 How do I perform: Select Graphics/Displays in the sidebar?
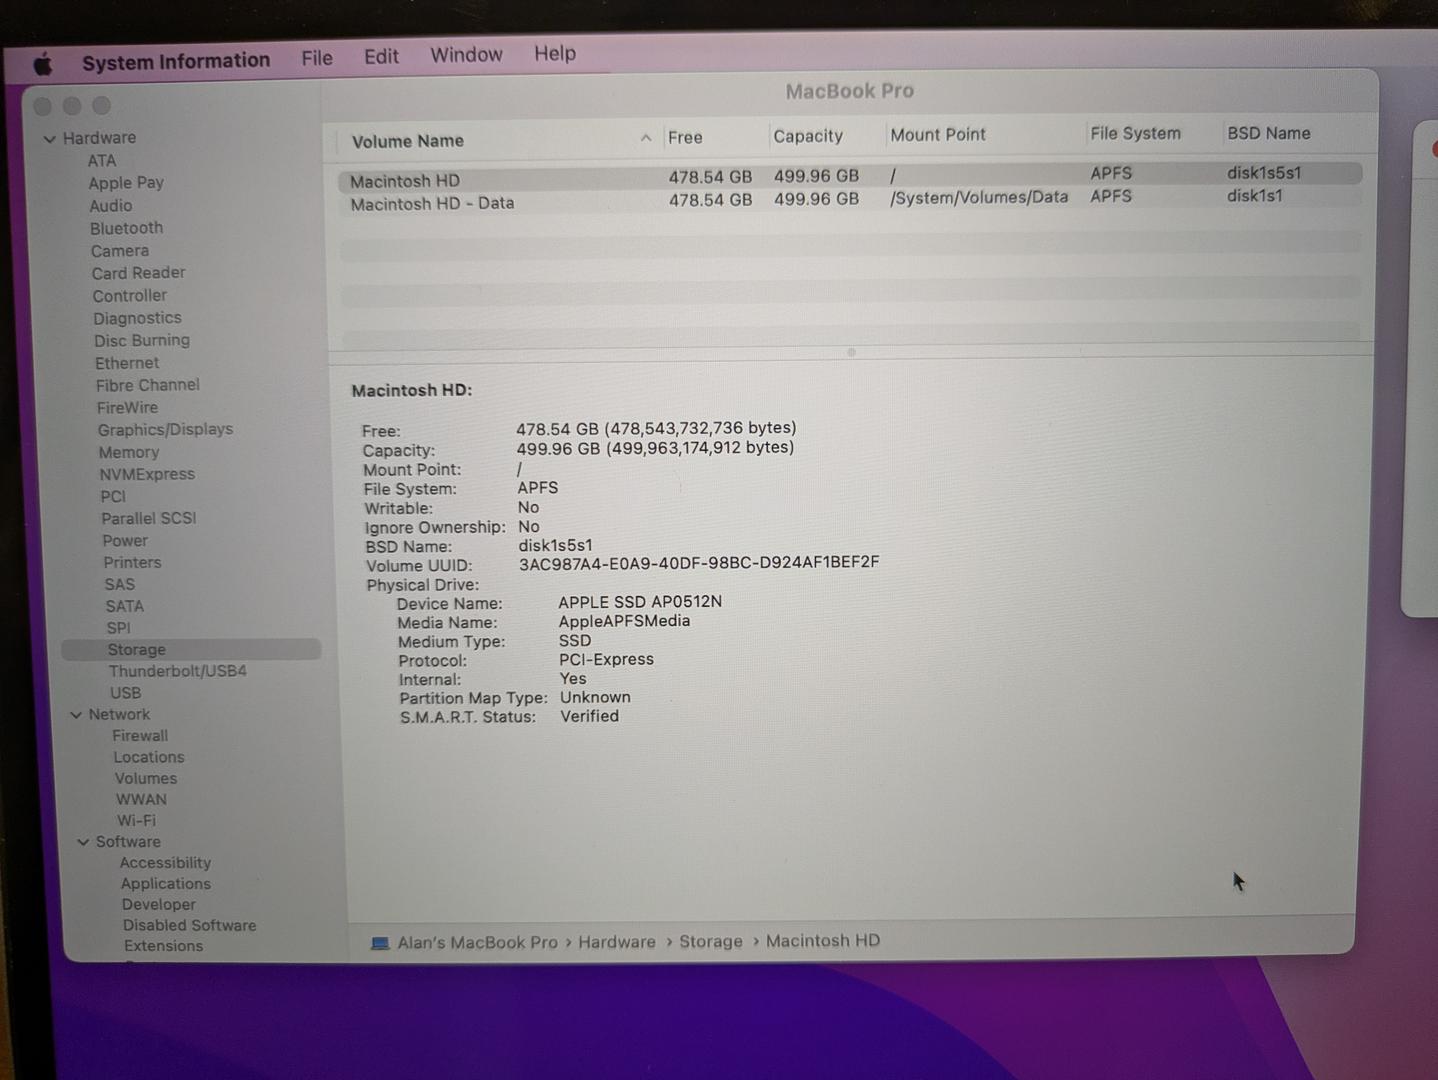click(165, 430)
